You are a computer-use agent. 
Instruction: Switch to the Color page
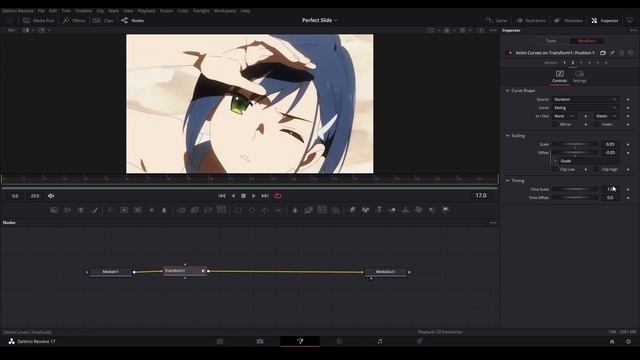pyautogui.click(x=340, y=341)
